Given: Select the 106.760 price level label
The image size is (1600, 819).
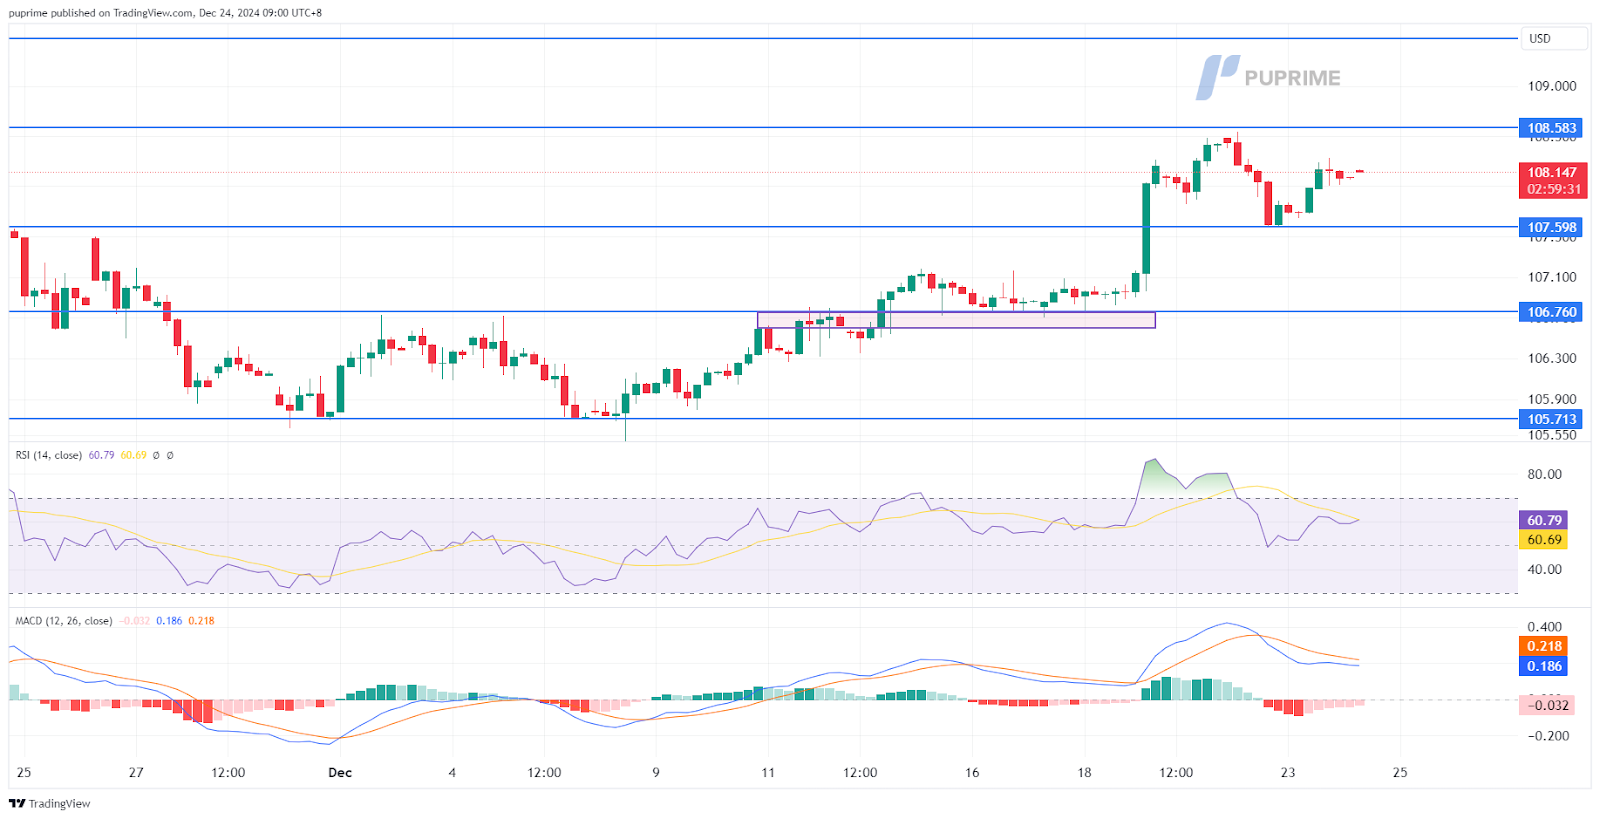Looking at the screenshot, I should coord(1551,312).
